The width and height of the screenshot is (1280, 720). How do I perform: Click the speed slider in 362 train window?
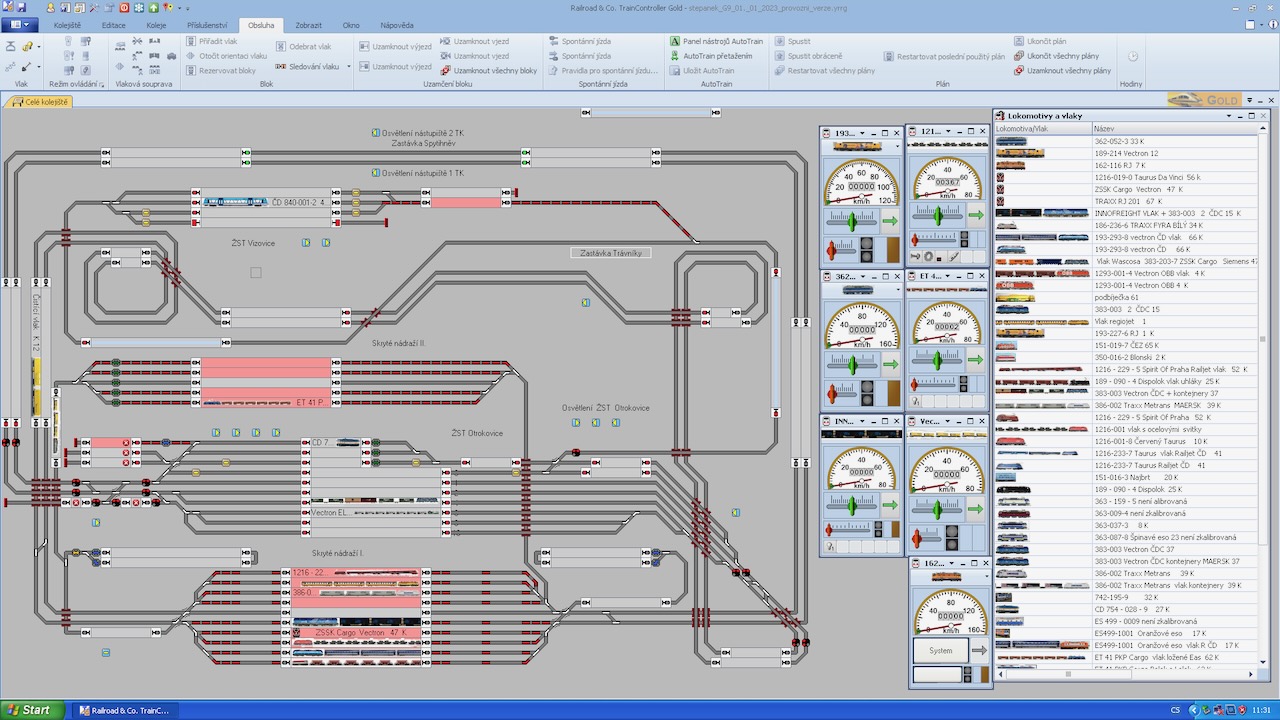click(852, 364)
